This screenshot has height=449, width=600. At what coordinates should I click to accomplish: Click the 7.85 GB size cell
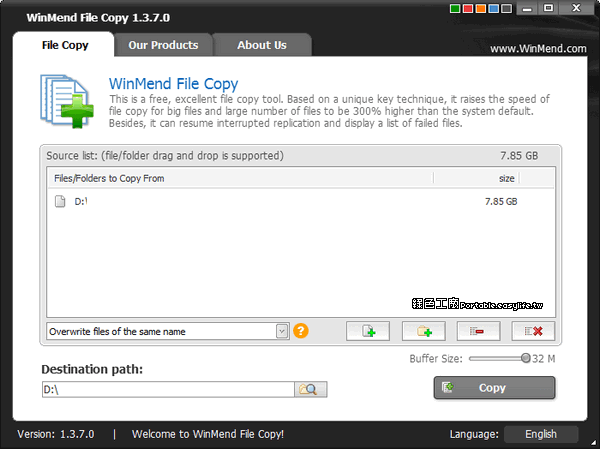[501, 201]
